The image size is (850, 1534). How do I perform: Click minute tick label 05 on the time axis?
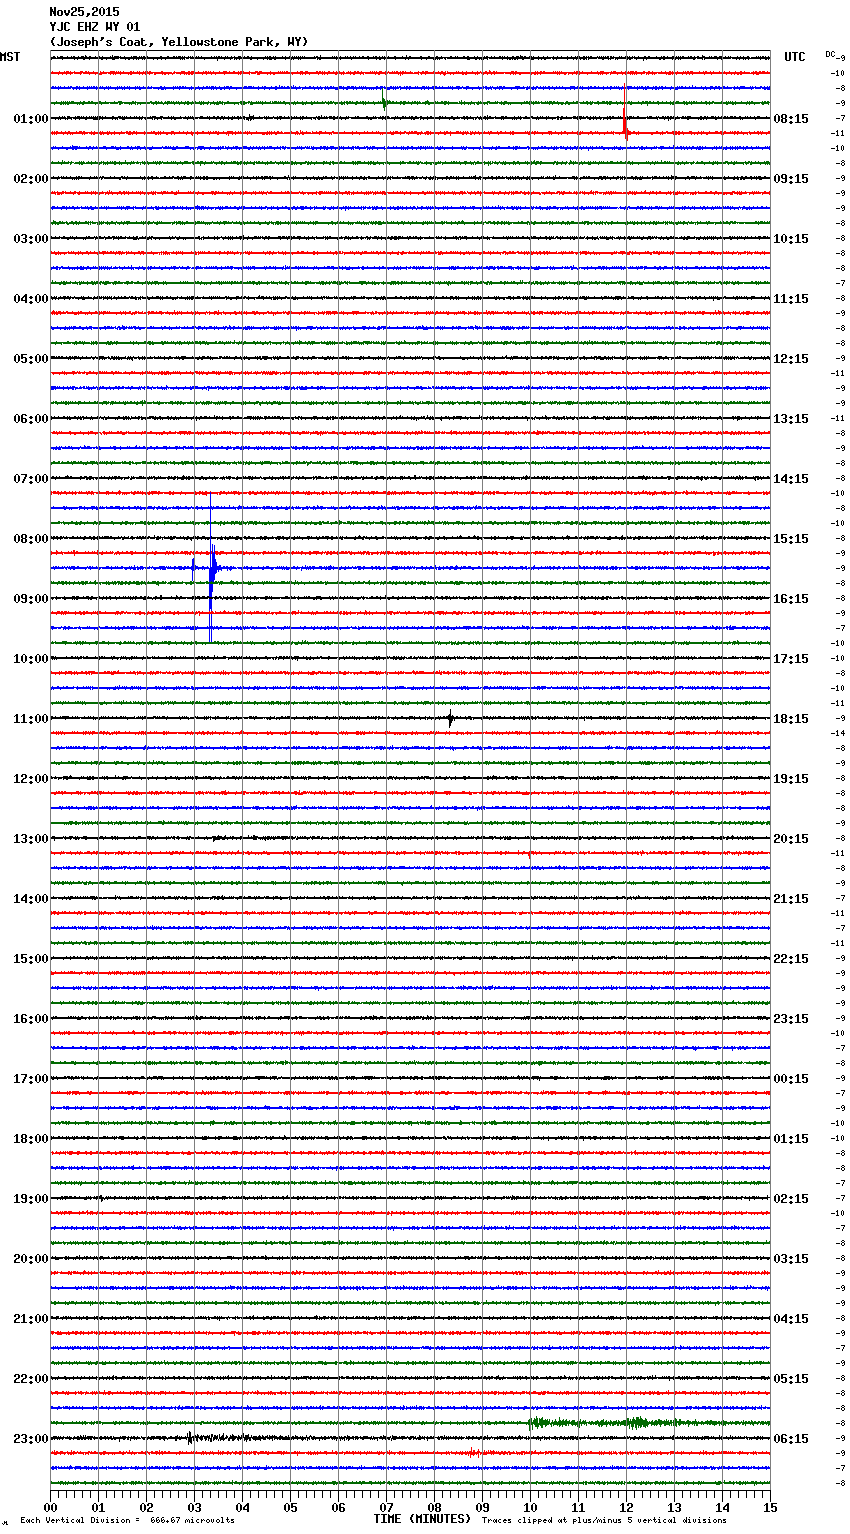click(x=290, y=1507)
